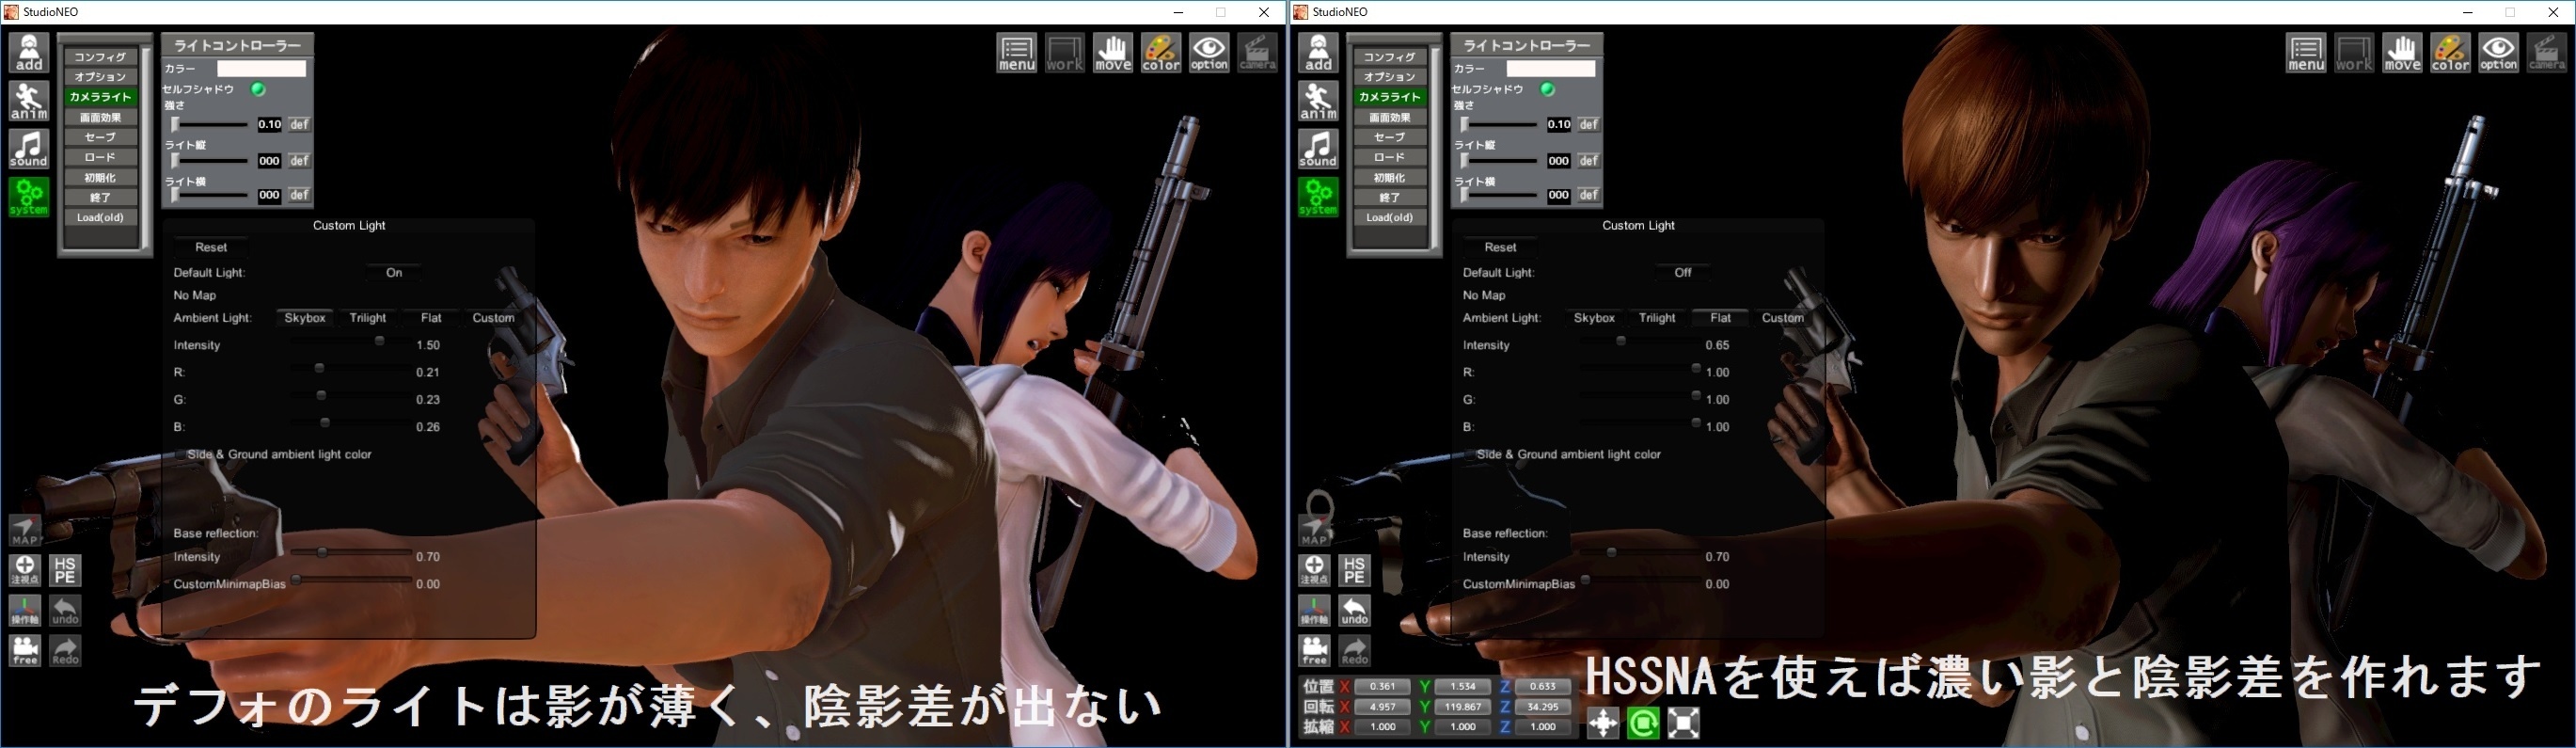Click the green system icon in left window
This screenshot has width=2576, height=748.
[29, 196]
